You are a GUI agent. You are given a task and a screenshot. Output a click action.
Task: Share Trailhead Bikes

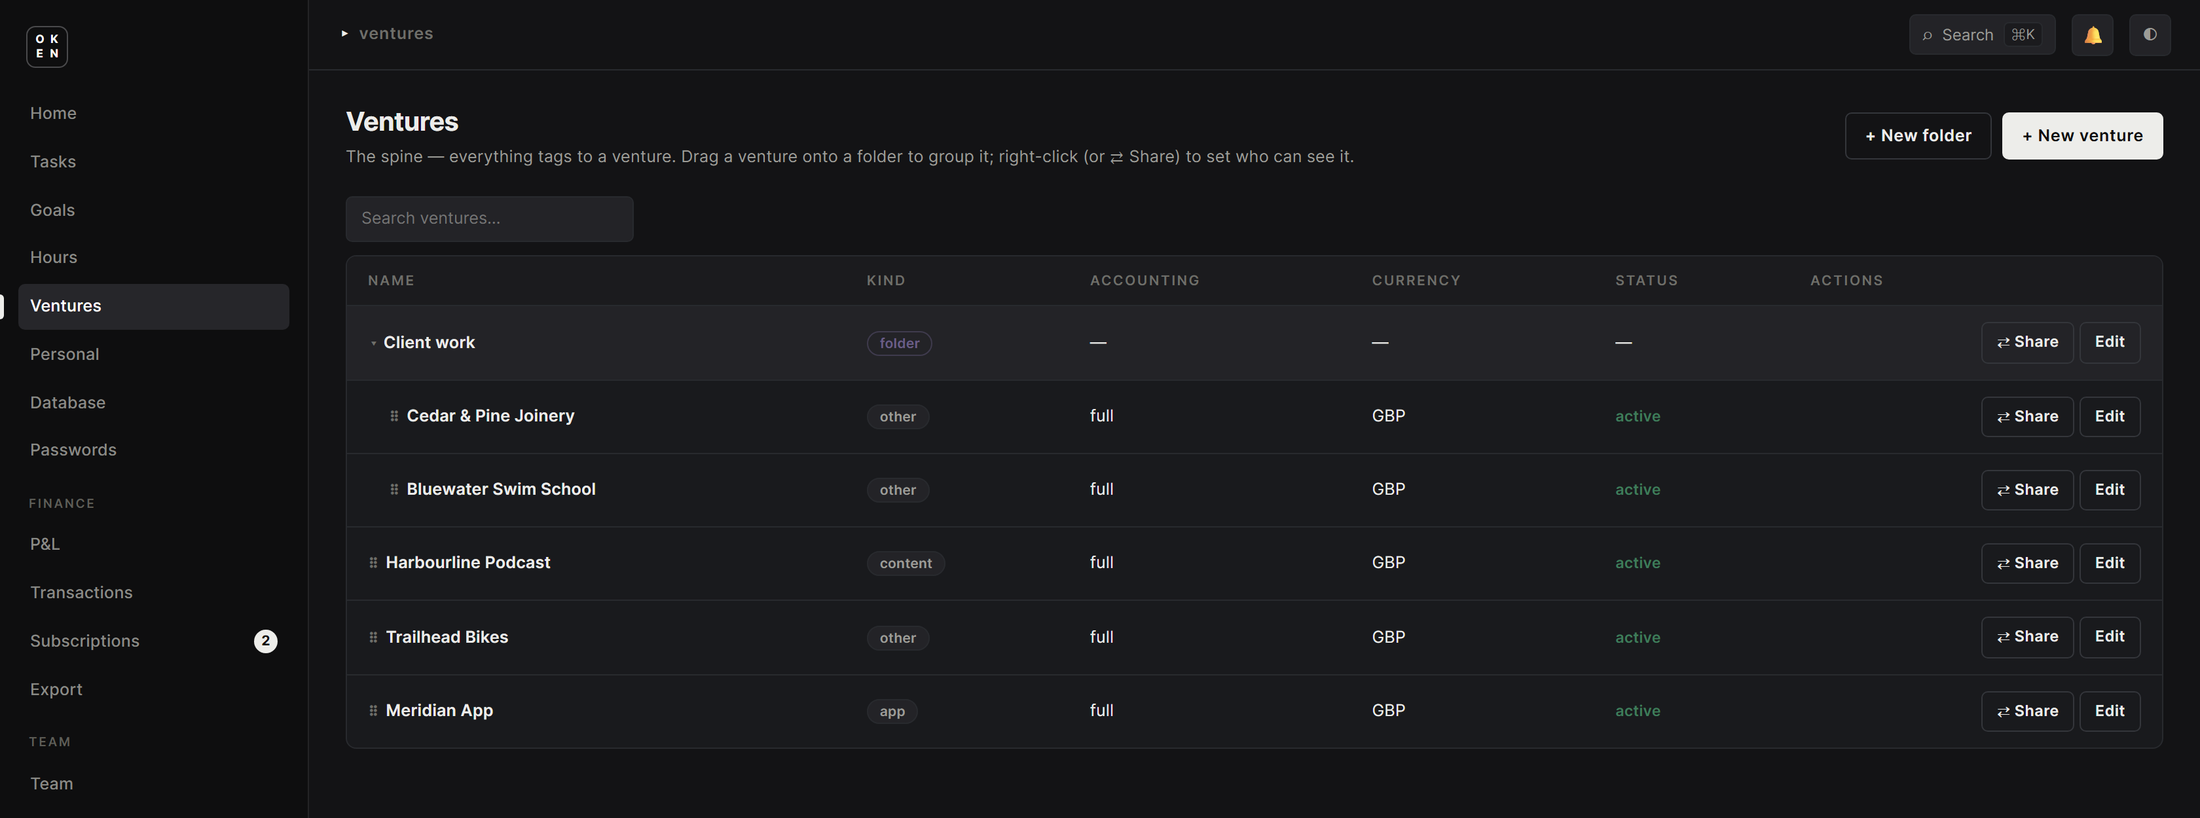coord(2027,637)
